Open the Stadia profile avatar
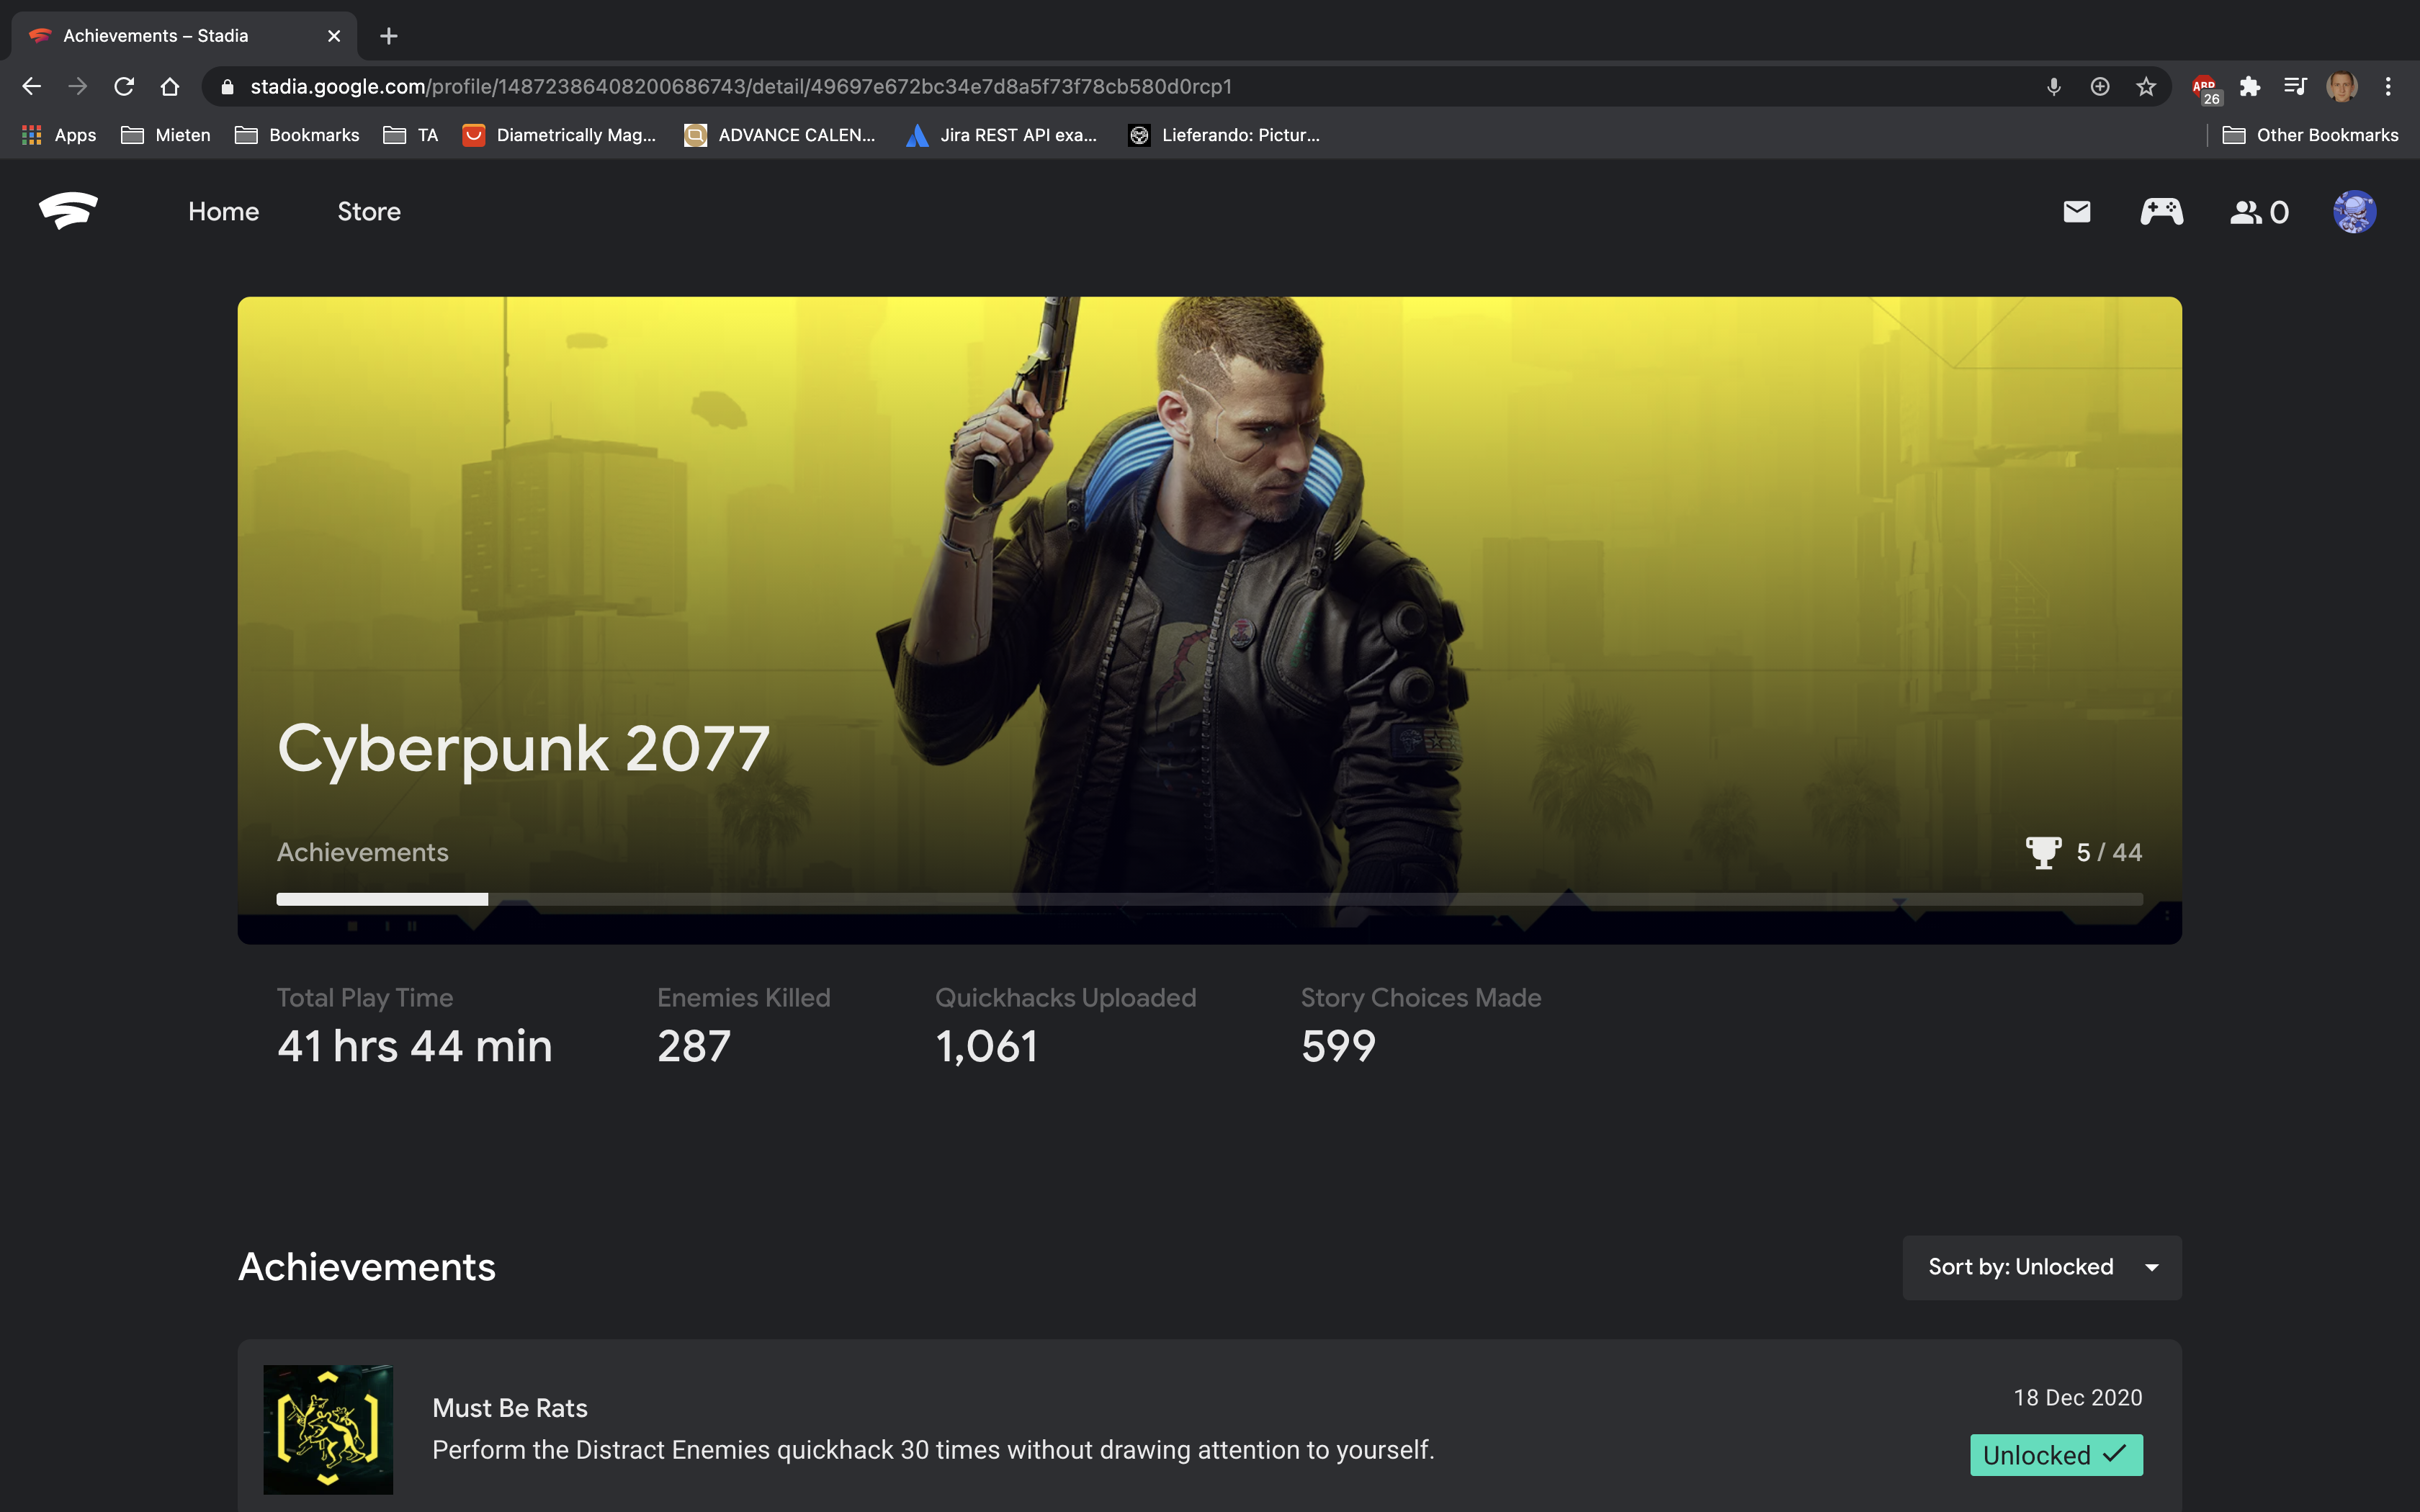This screenshot has height=1512, width=2420. coord(2354,212)
